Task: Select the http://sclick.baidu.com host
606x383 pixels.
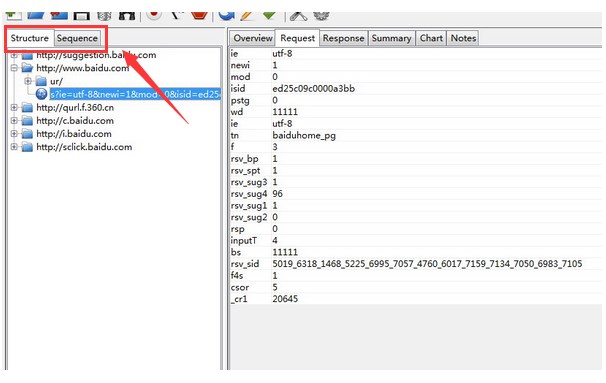Action: (84, 147)
